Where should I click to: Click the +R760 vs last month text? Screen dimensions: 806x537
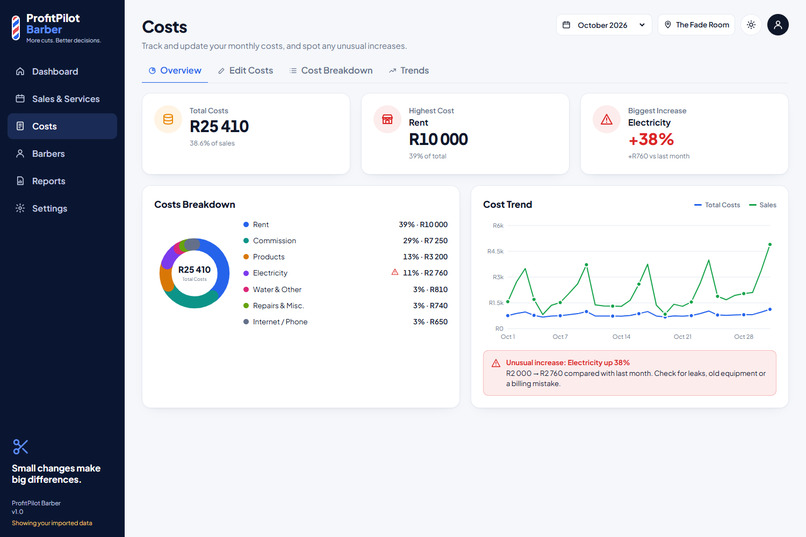[658, 156]
